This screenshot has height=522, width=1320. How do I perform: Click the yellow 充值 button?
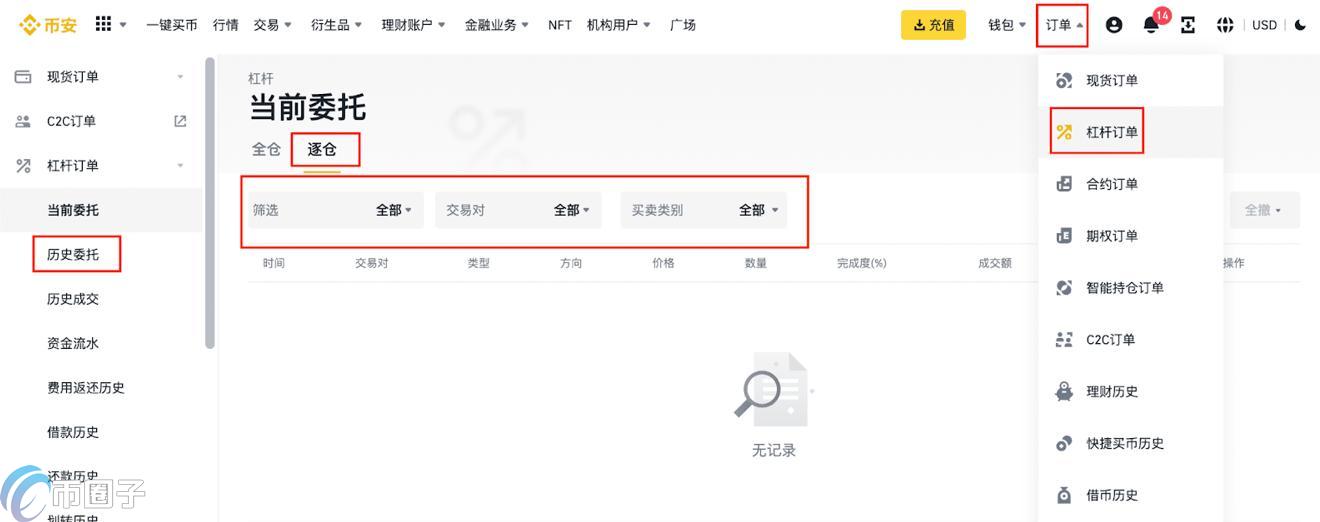(933, 25)
